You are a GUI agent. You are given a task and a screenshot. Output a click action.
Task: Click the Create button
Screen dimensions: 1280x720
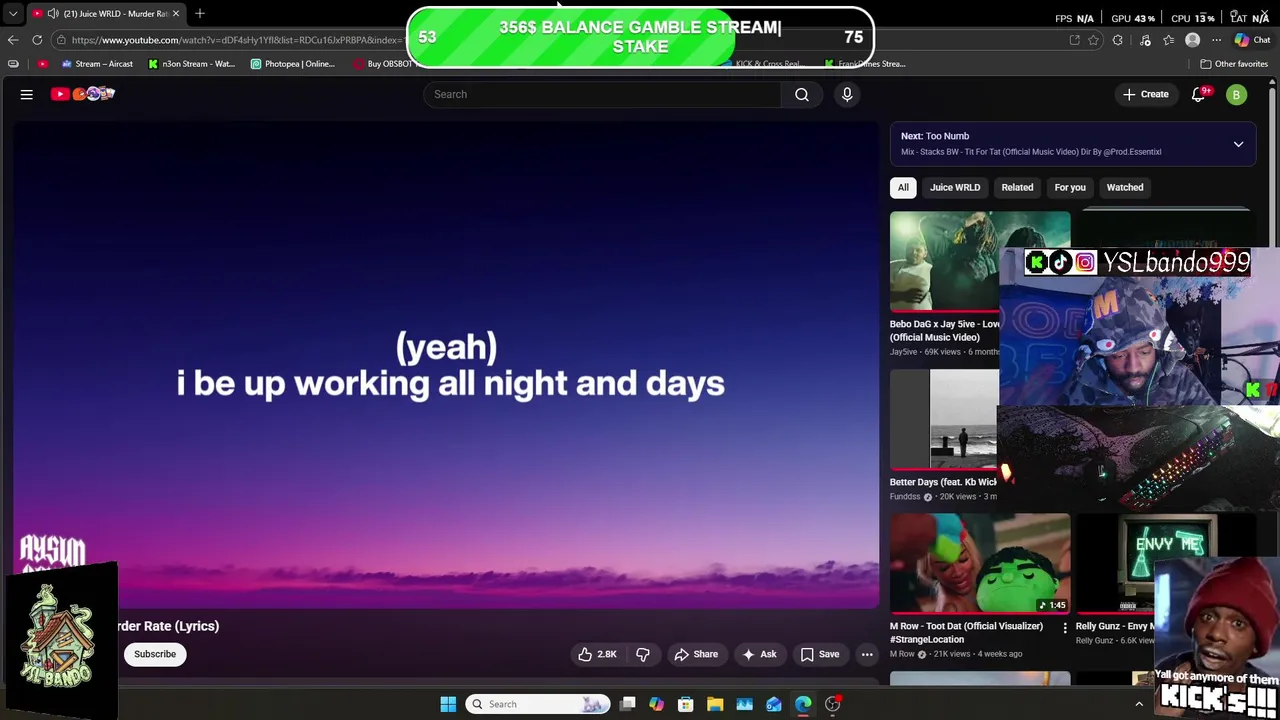[x=1146, y=94]
